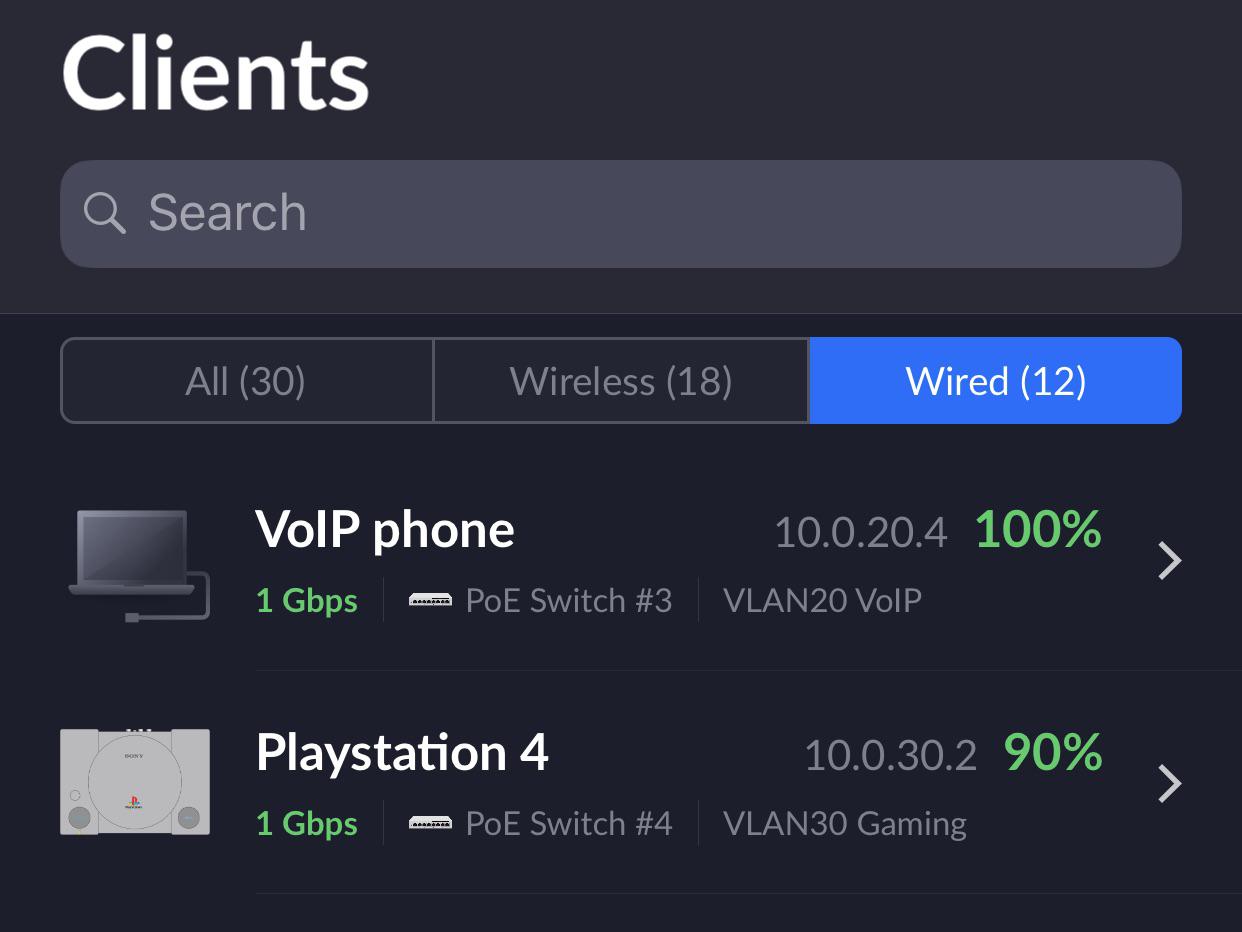Open Playstation 4 details chevron
Image resolution: width=1242 pixels, height=932 pixels.
click(x=1169, y=784)
